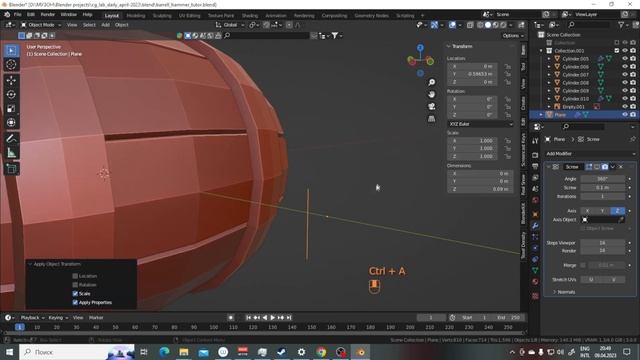Switch to the Modeling workspace tab
640x360 pixels.
[136, 16]
